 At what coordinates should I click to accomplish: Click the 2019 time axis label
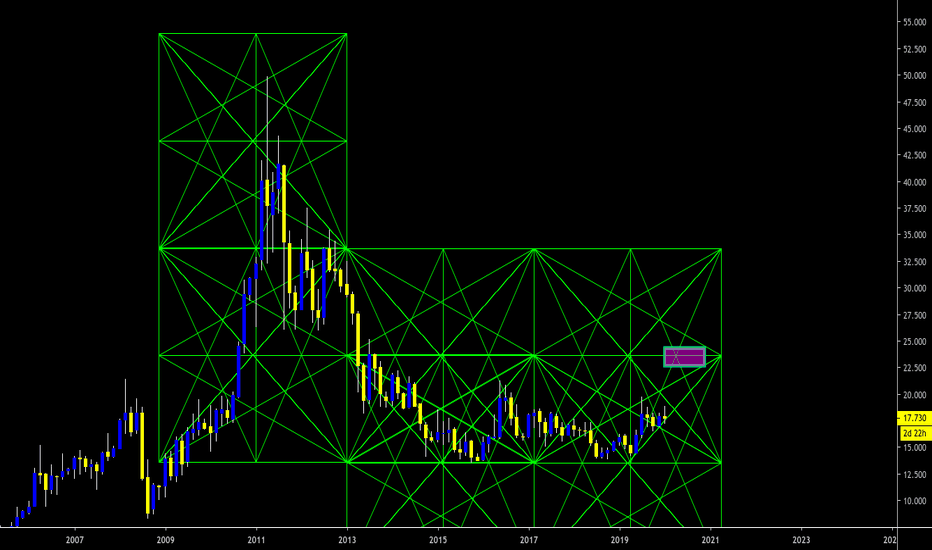tap(620, 540)
